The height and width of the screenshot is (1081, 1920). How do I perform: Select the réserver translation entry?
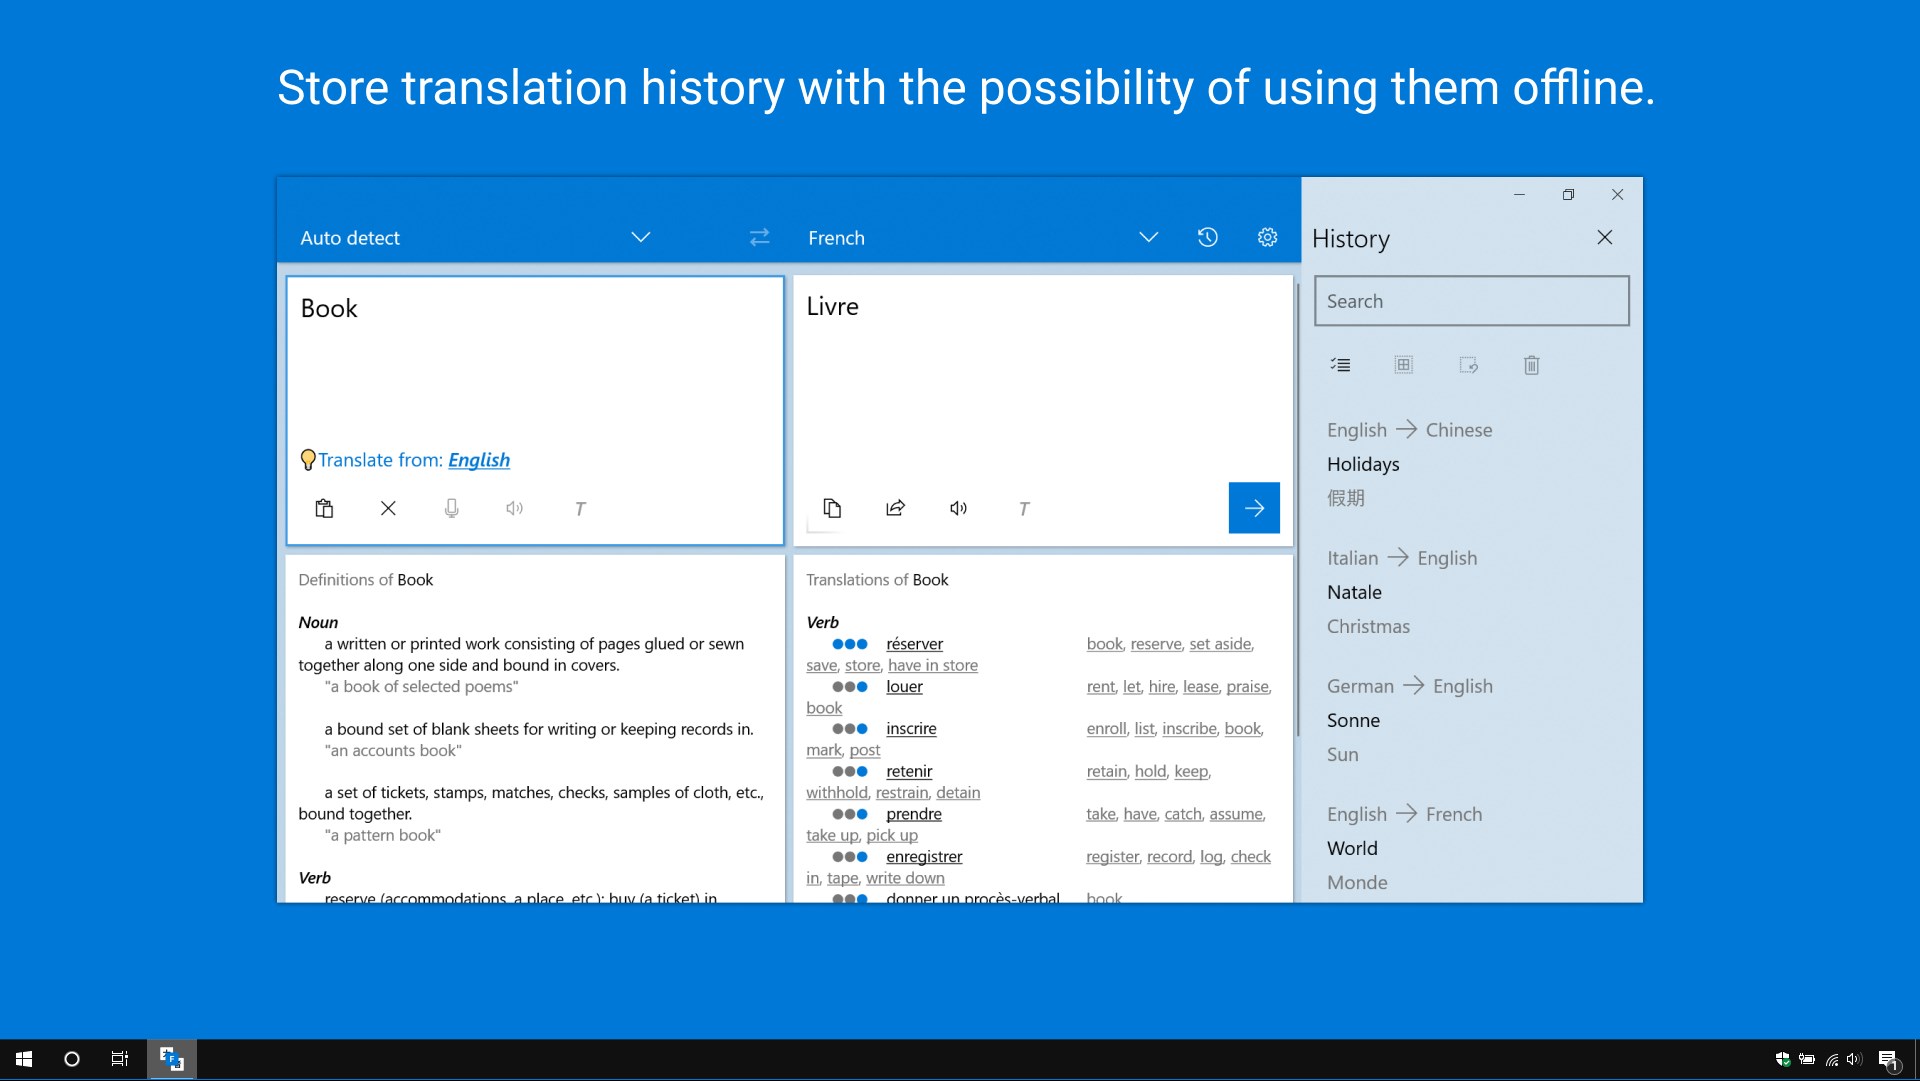[914, 644]
